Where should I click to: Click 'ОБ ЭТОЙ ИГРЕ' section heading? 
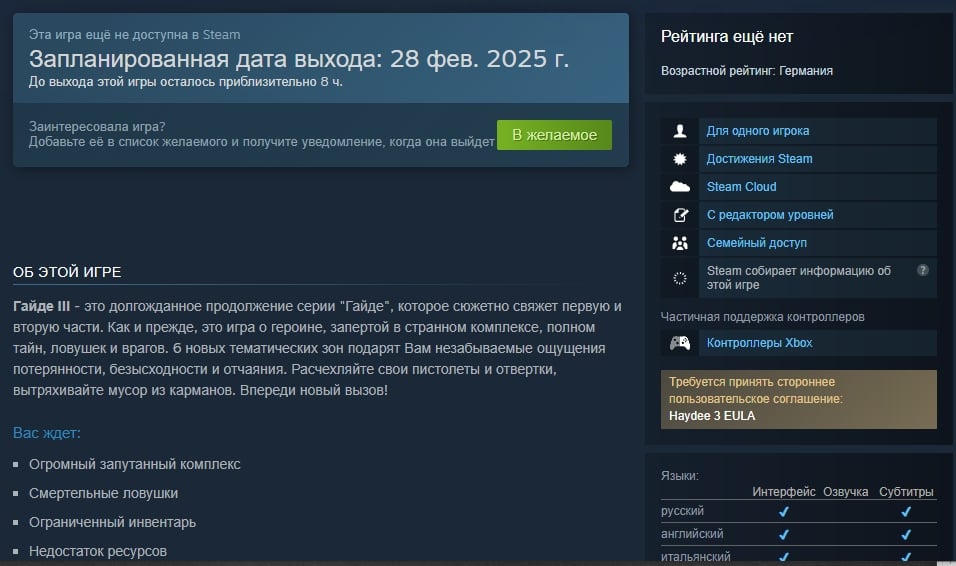(67, 272)
